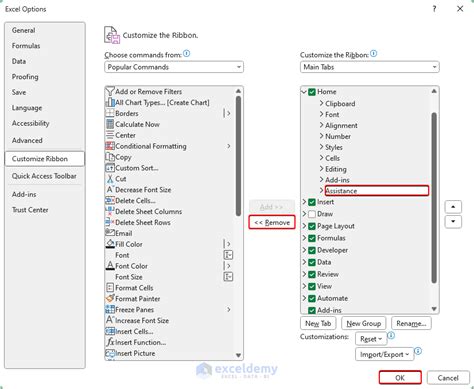Create a New Tab
Image resolution: width=474 pixels, height=389 pixels.
(x=318, y=323)
